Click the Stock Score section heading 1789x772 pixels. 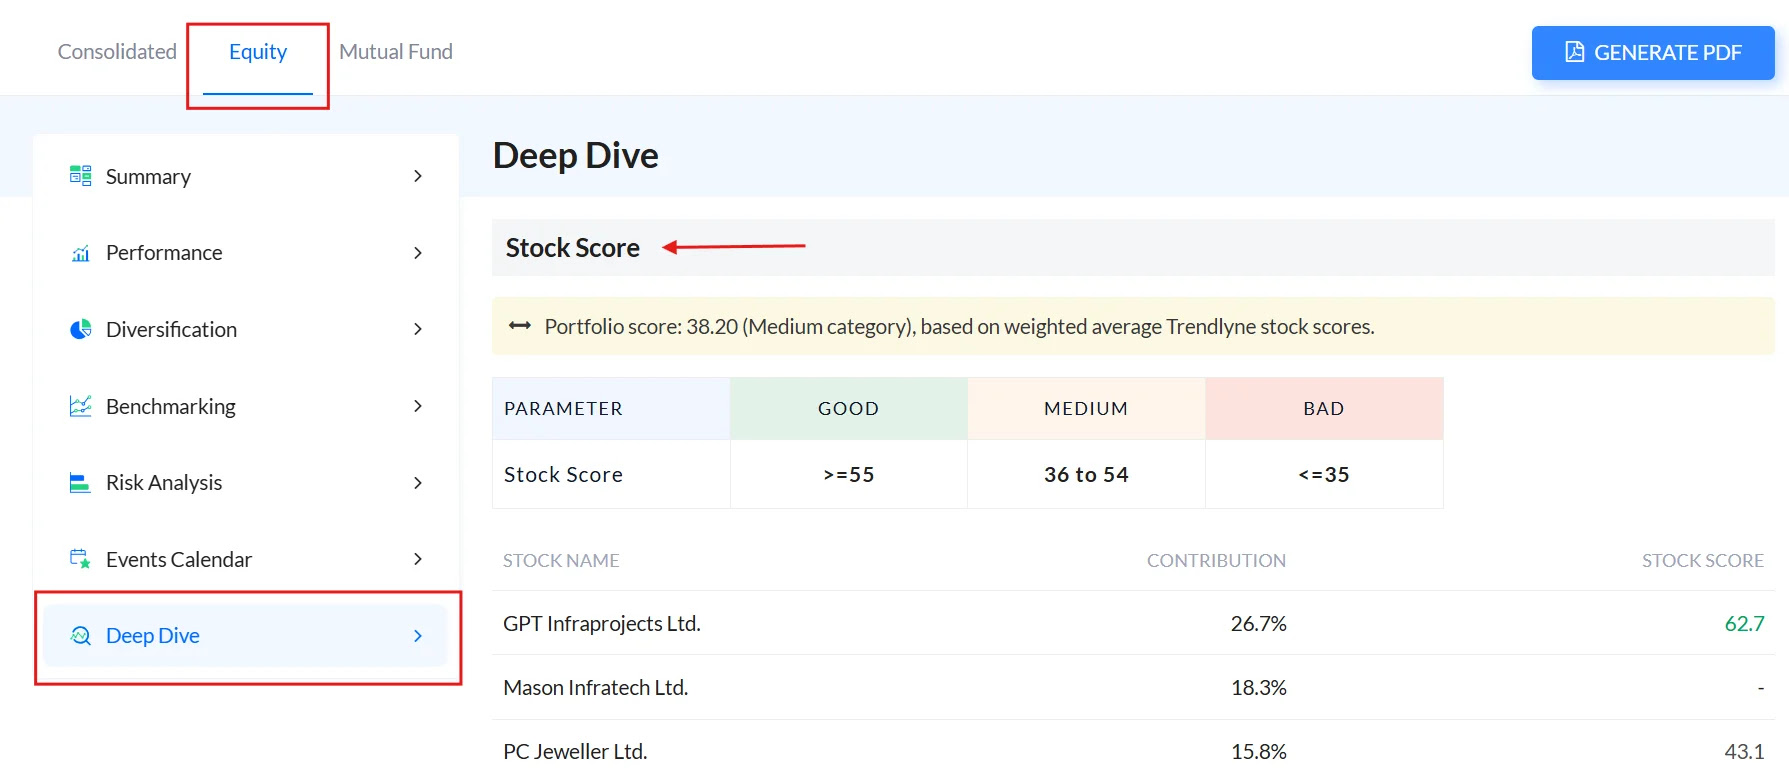573,247
